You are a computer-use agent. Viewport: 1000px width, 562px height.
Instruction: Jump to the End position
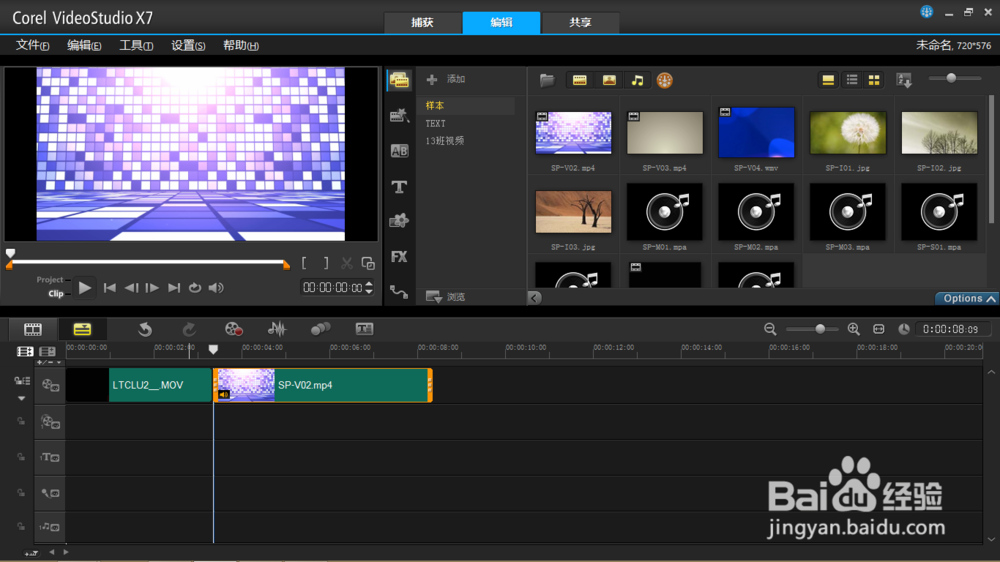click(x=173, y=288)
